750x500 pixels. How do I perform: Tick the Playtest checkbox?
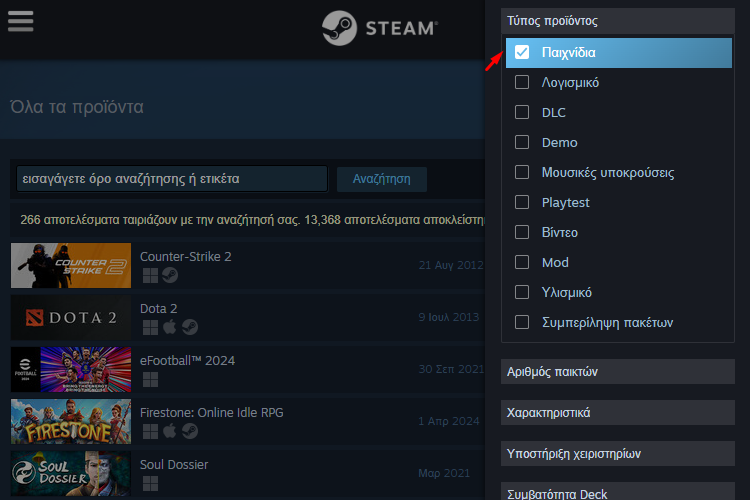pyautogui.click(x=522, y=202)
